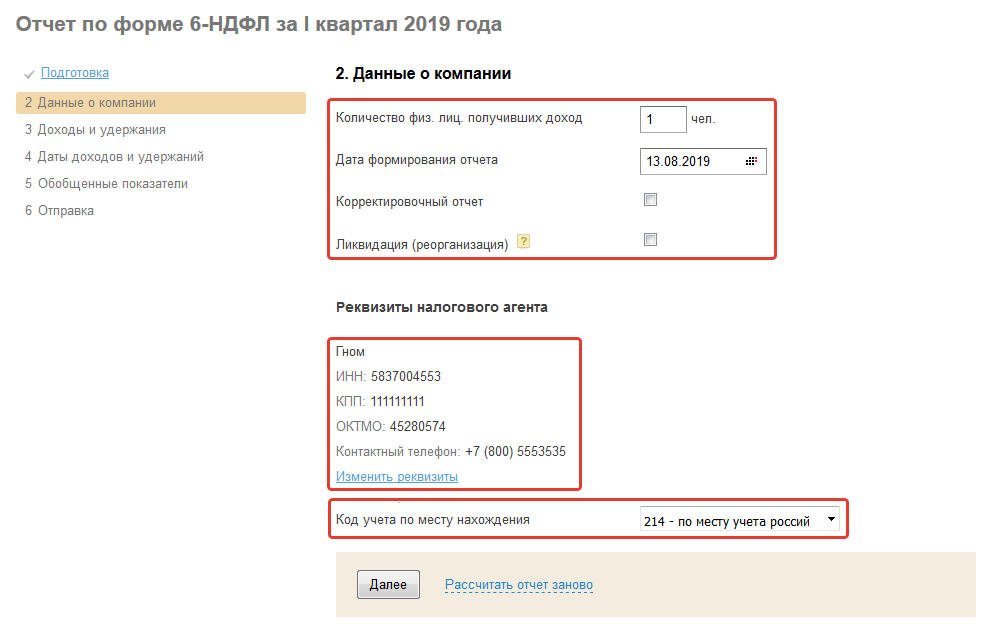Tick the Ликвидация (реорганизация) checkbox
The width and height of the screenshot is (985, 626).
650,240
